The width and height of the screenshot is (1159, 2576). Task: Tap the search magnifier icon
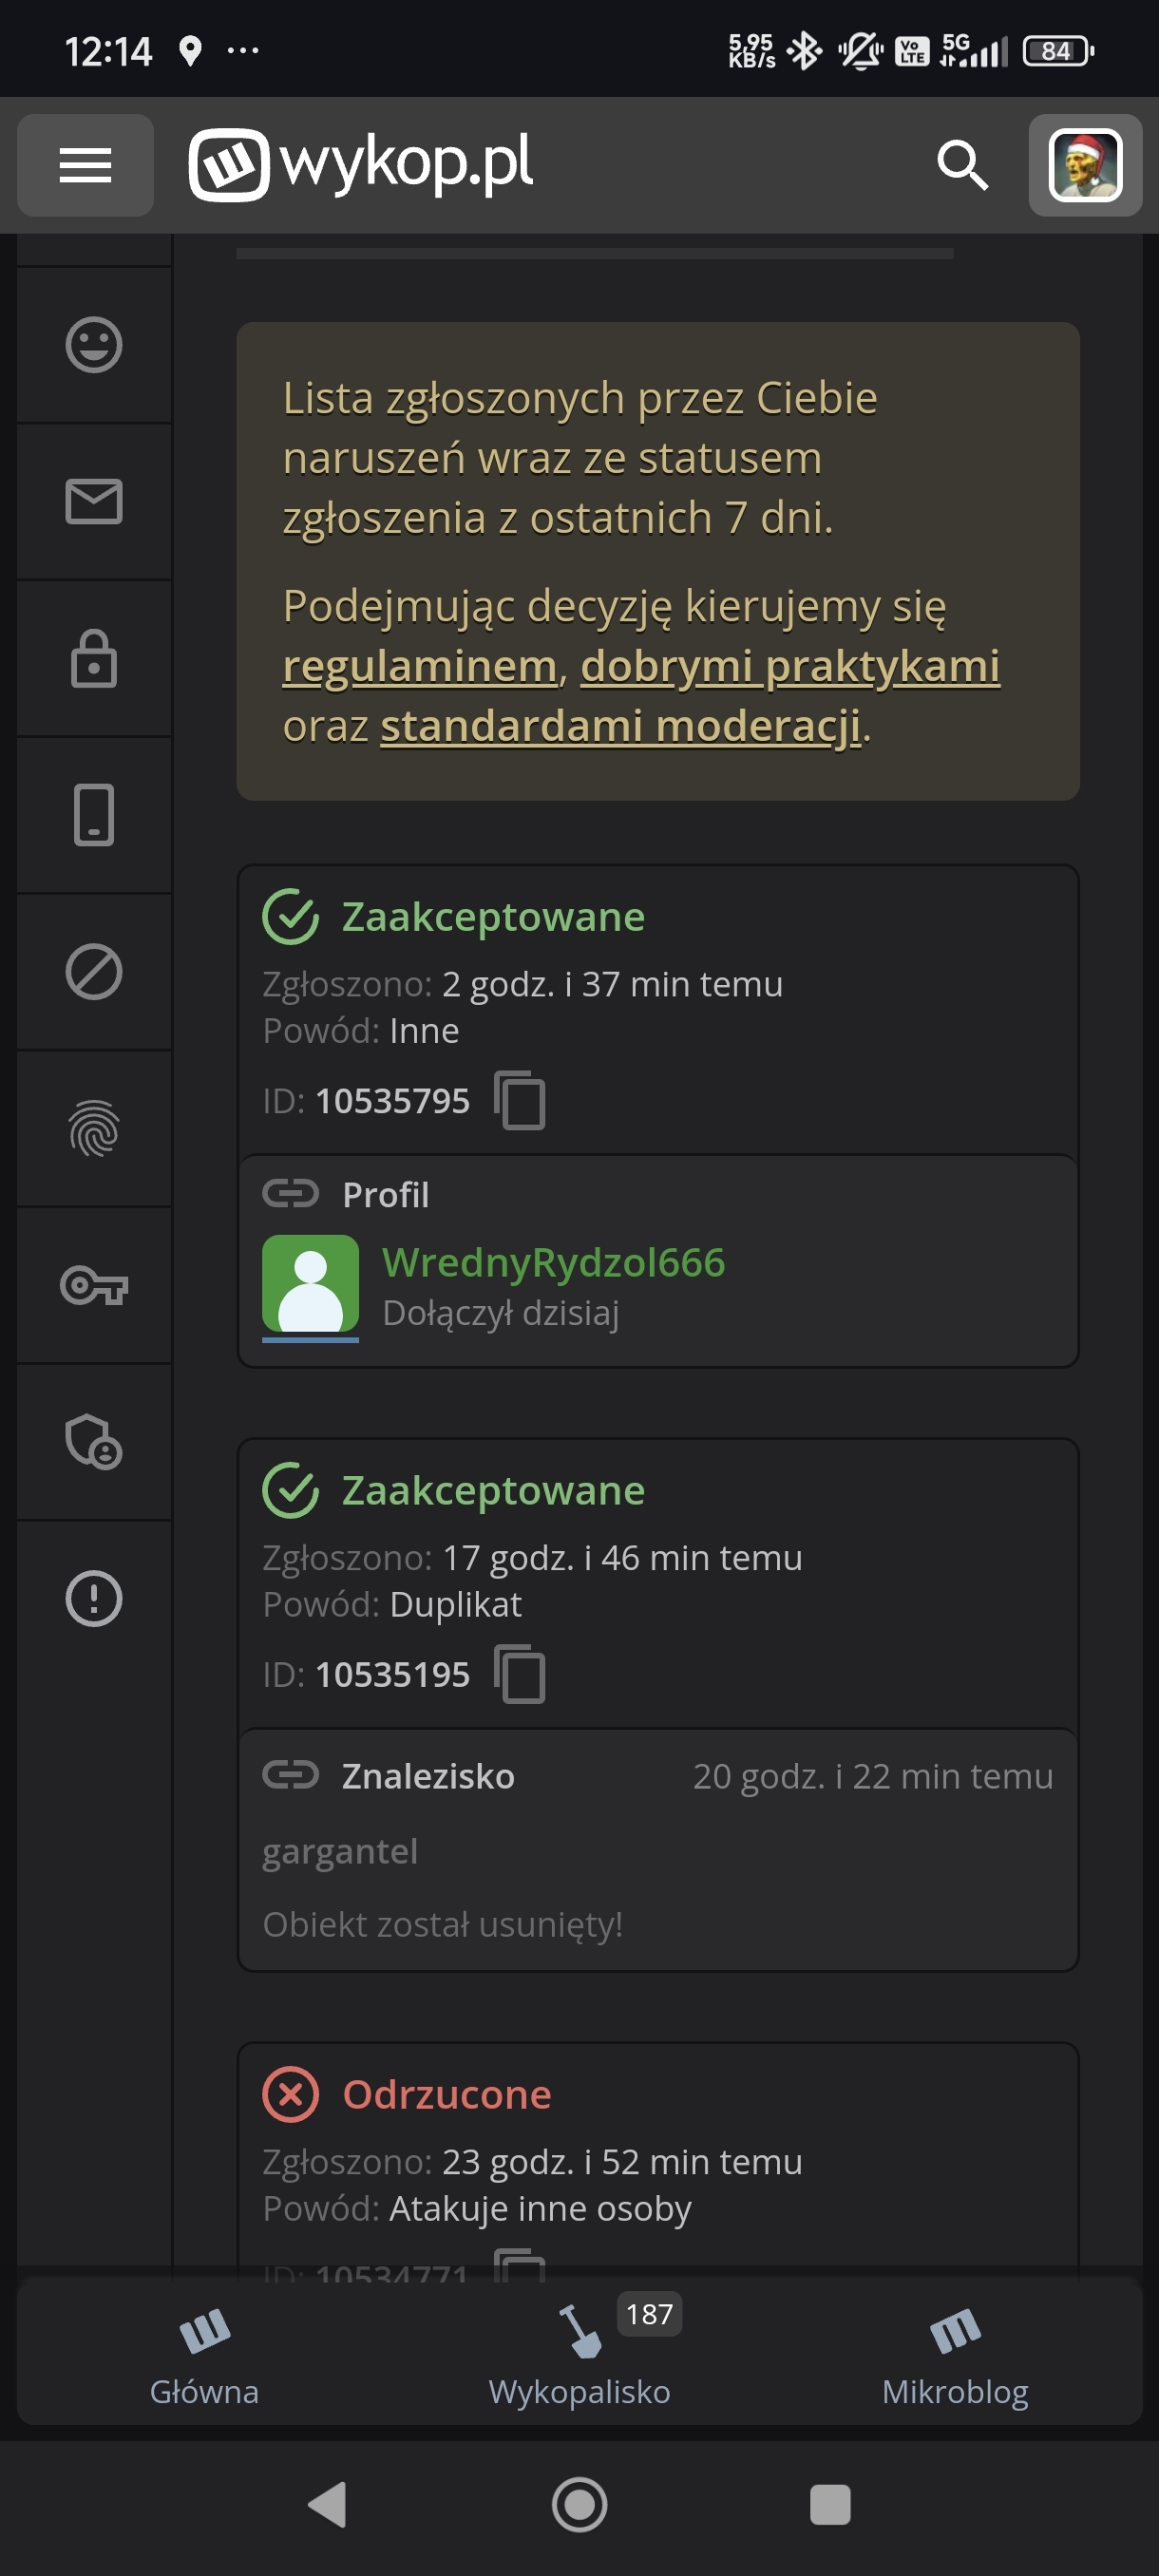[x=962, y=165]
